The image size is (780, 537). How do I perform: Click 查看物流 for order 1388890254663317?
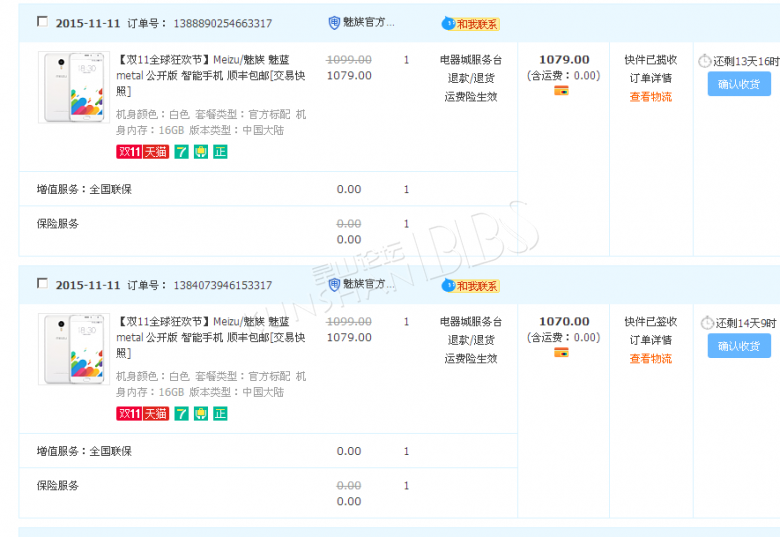[651, 97]
